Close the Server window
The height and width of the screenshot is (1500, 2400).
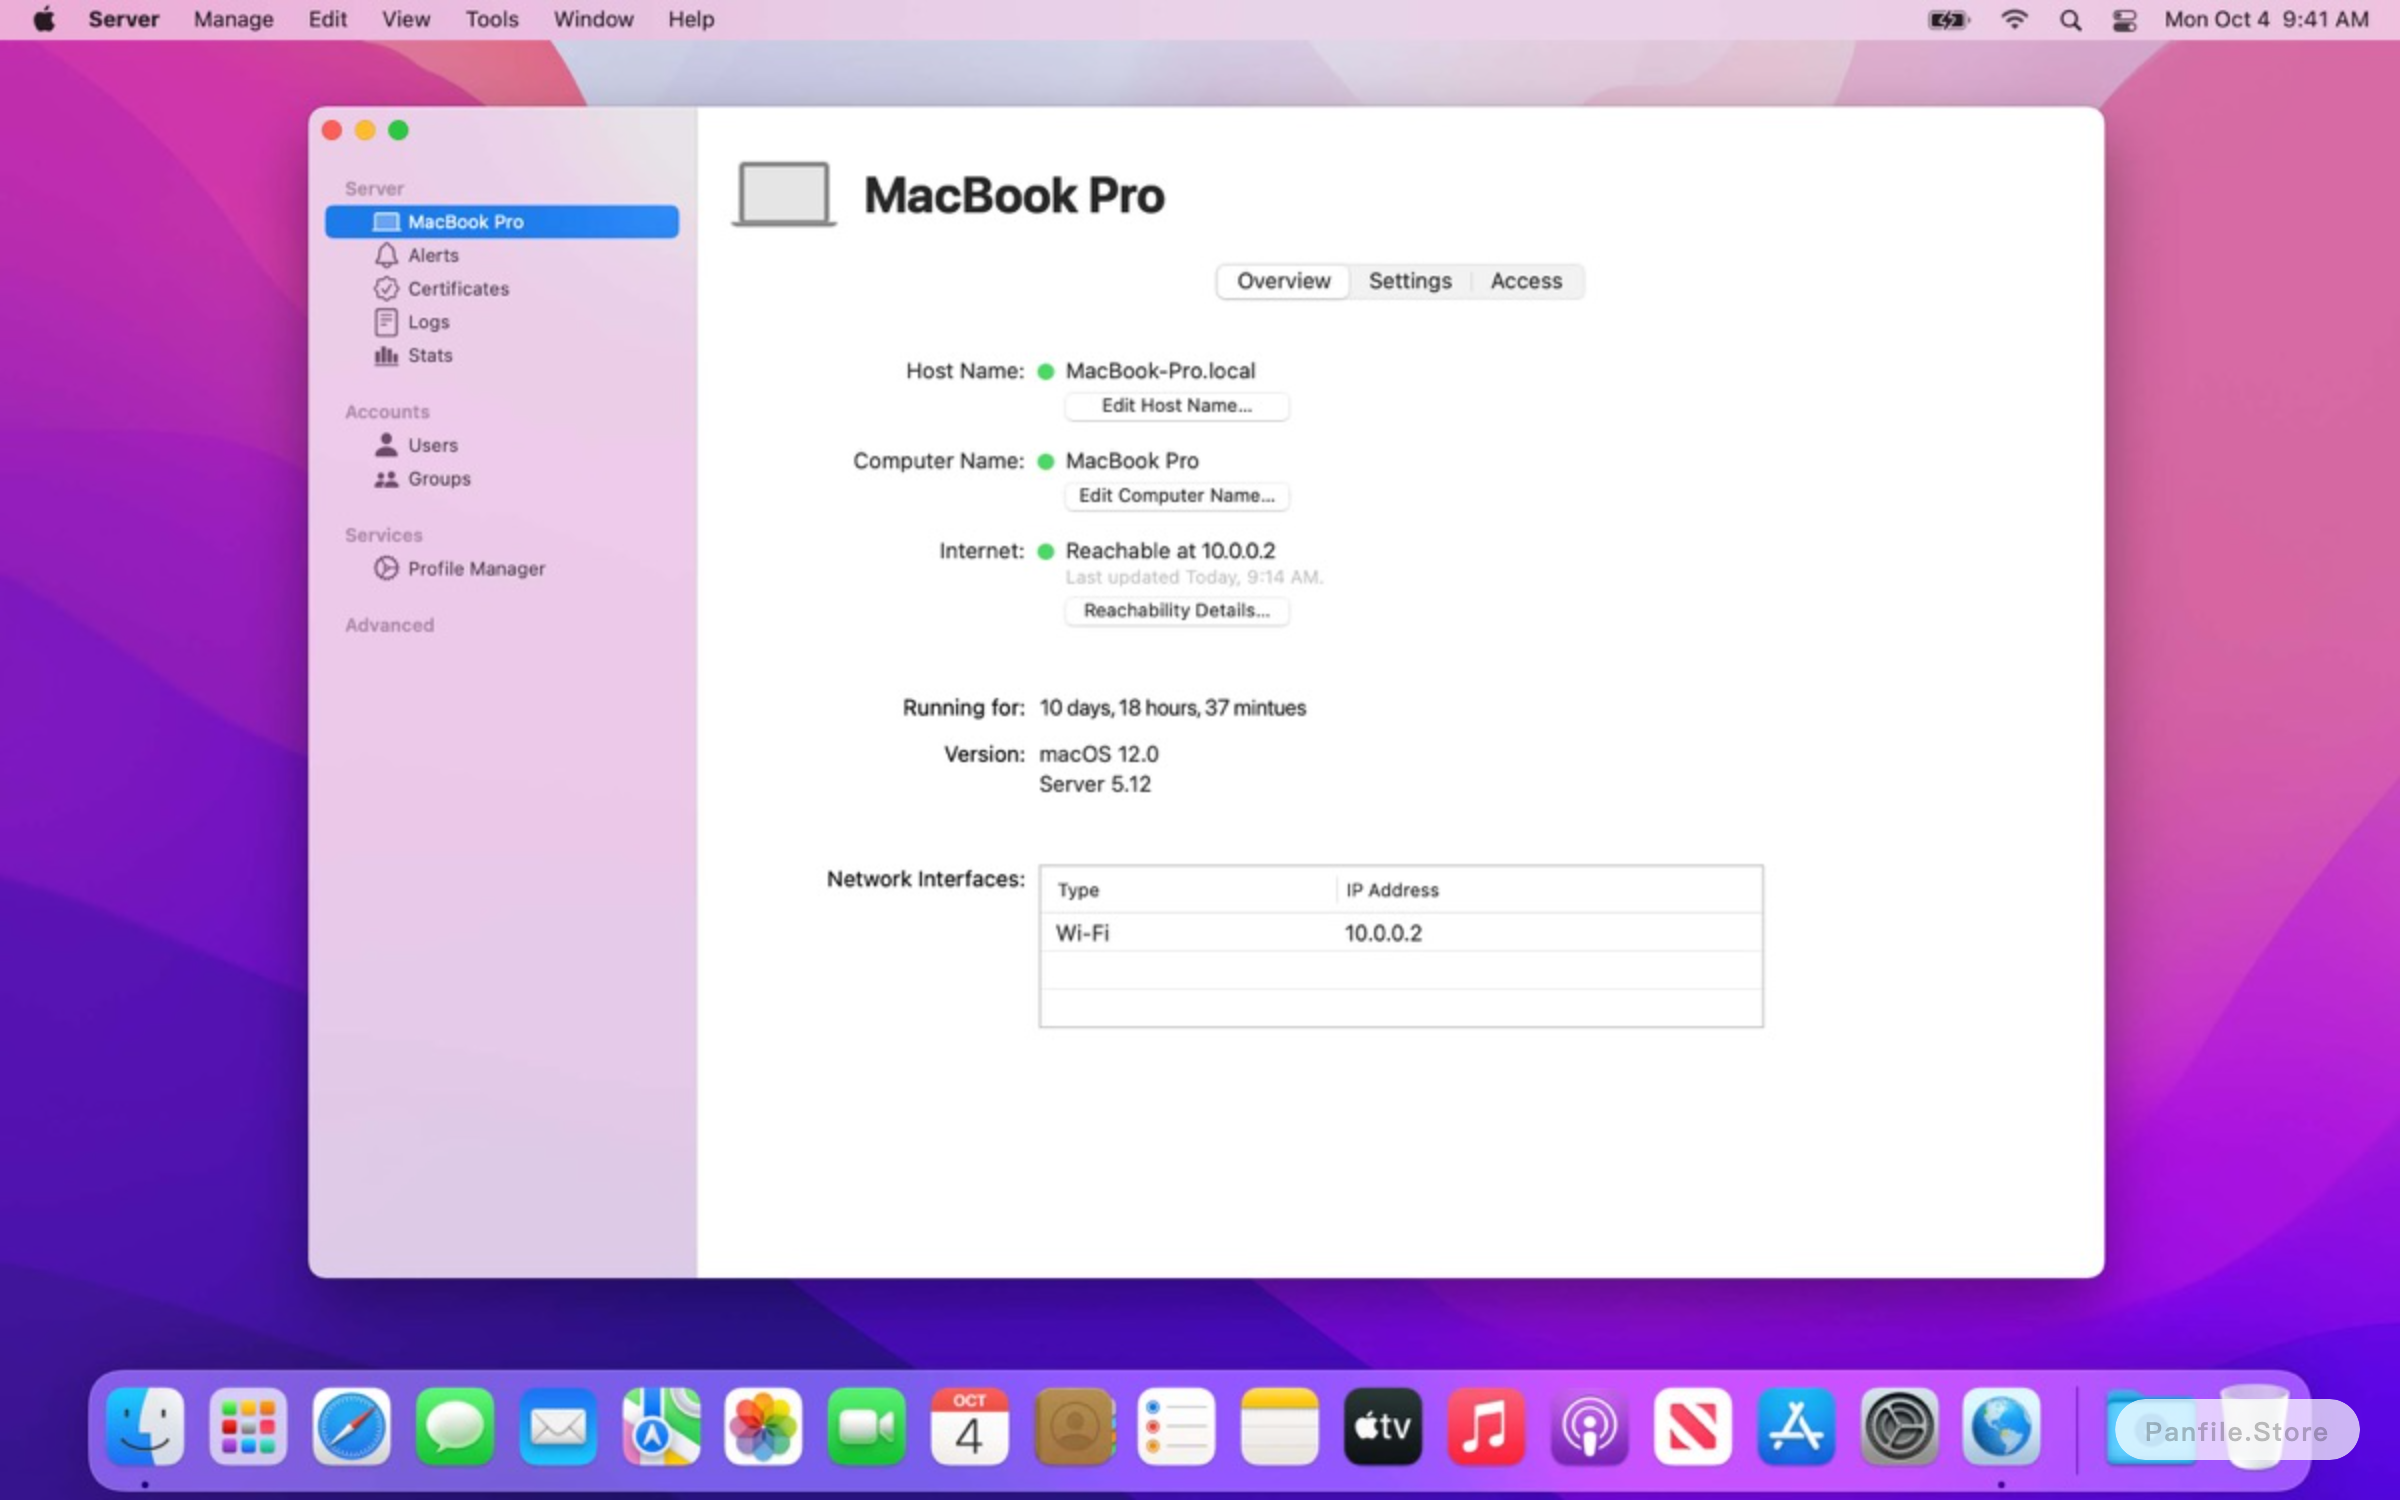tap(332, 130)
